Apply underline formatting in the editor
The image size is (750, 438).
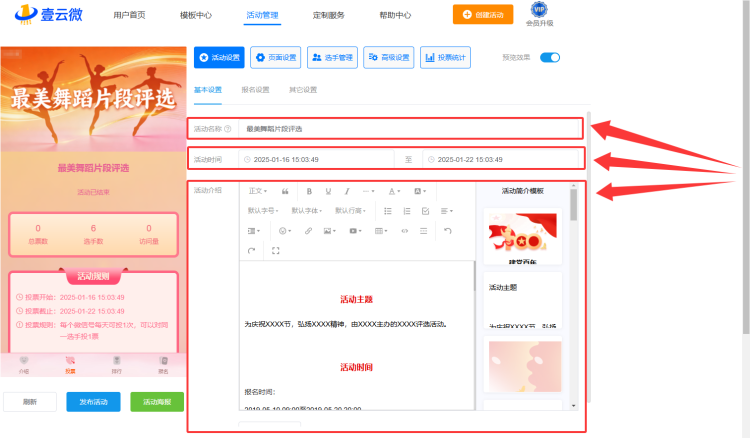click(x=328, y=191)
